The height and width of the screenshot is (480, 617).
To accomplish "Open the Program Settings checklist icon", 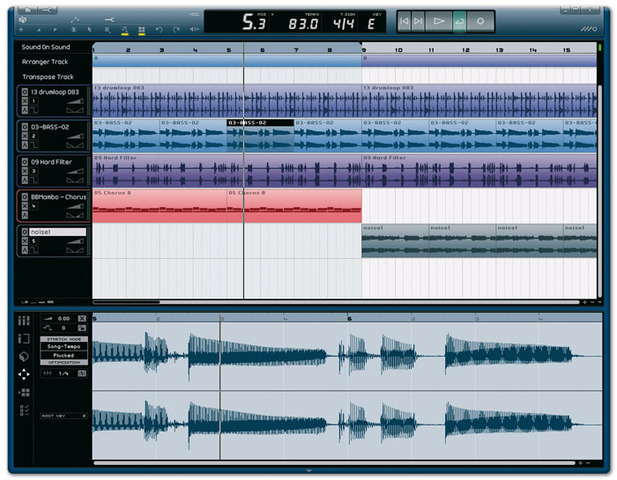I will 24,410.
